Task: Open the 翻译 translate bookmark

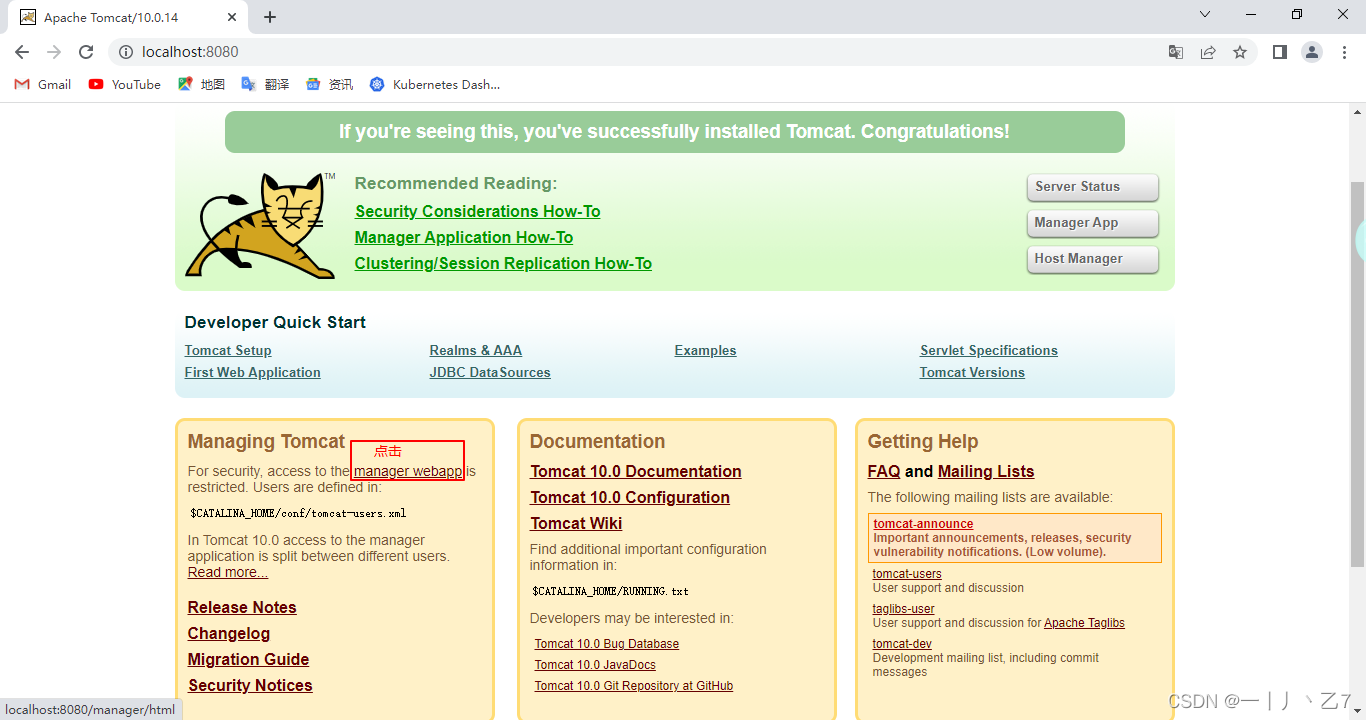Action: click(265, 84)
